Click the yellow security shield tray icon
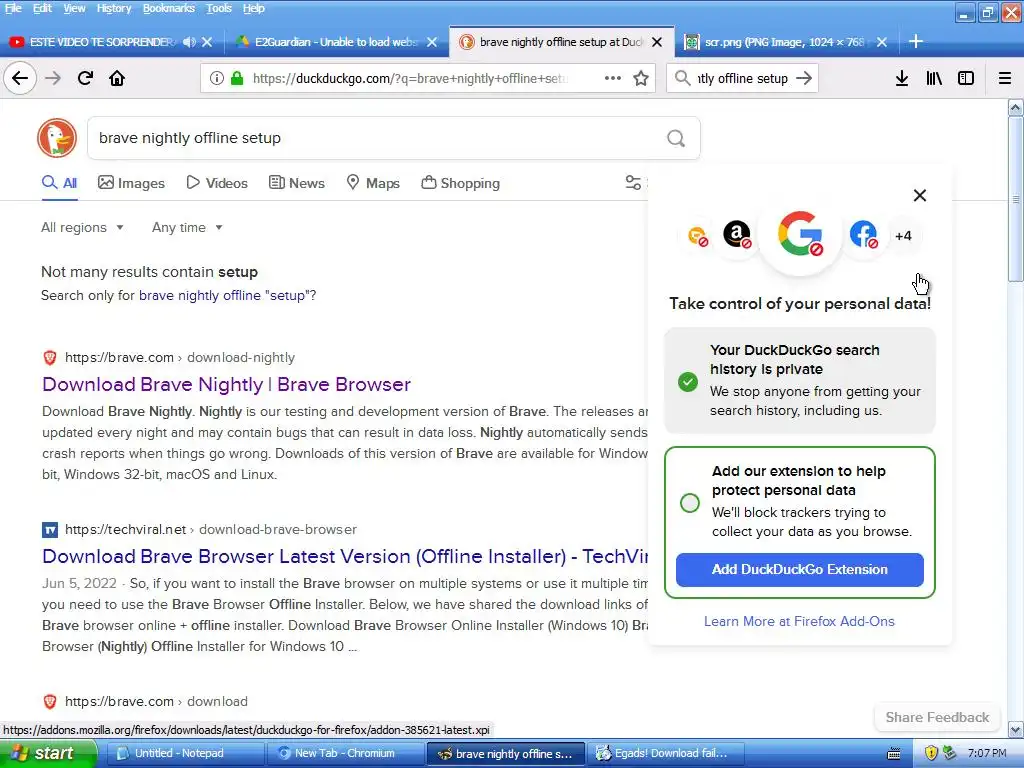1024x768 pixels. pos(931,753)
